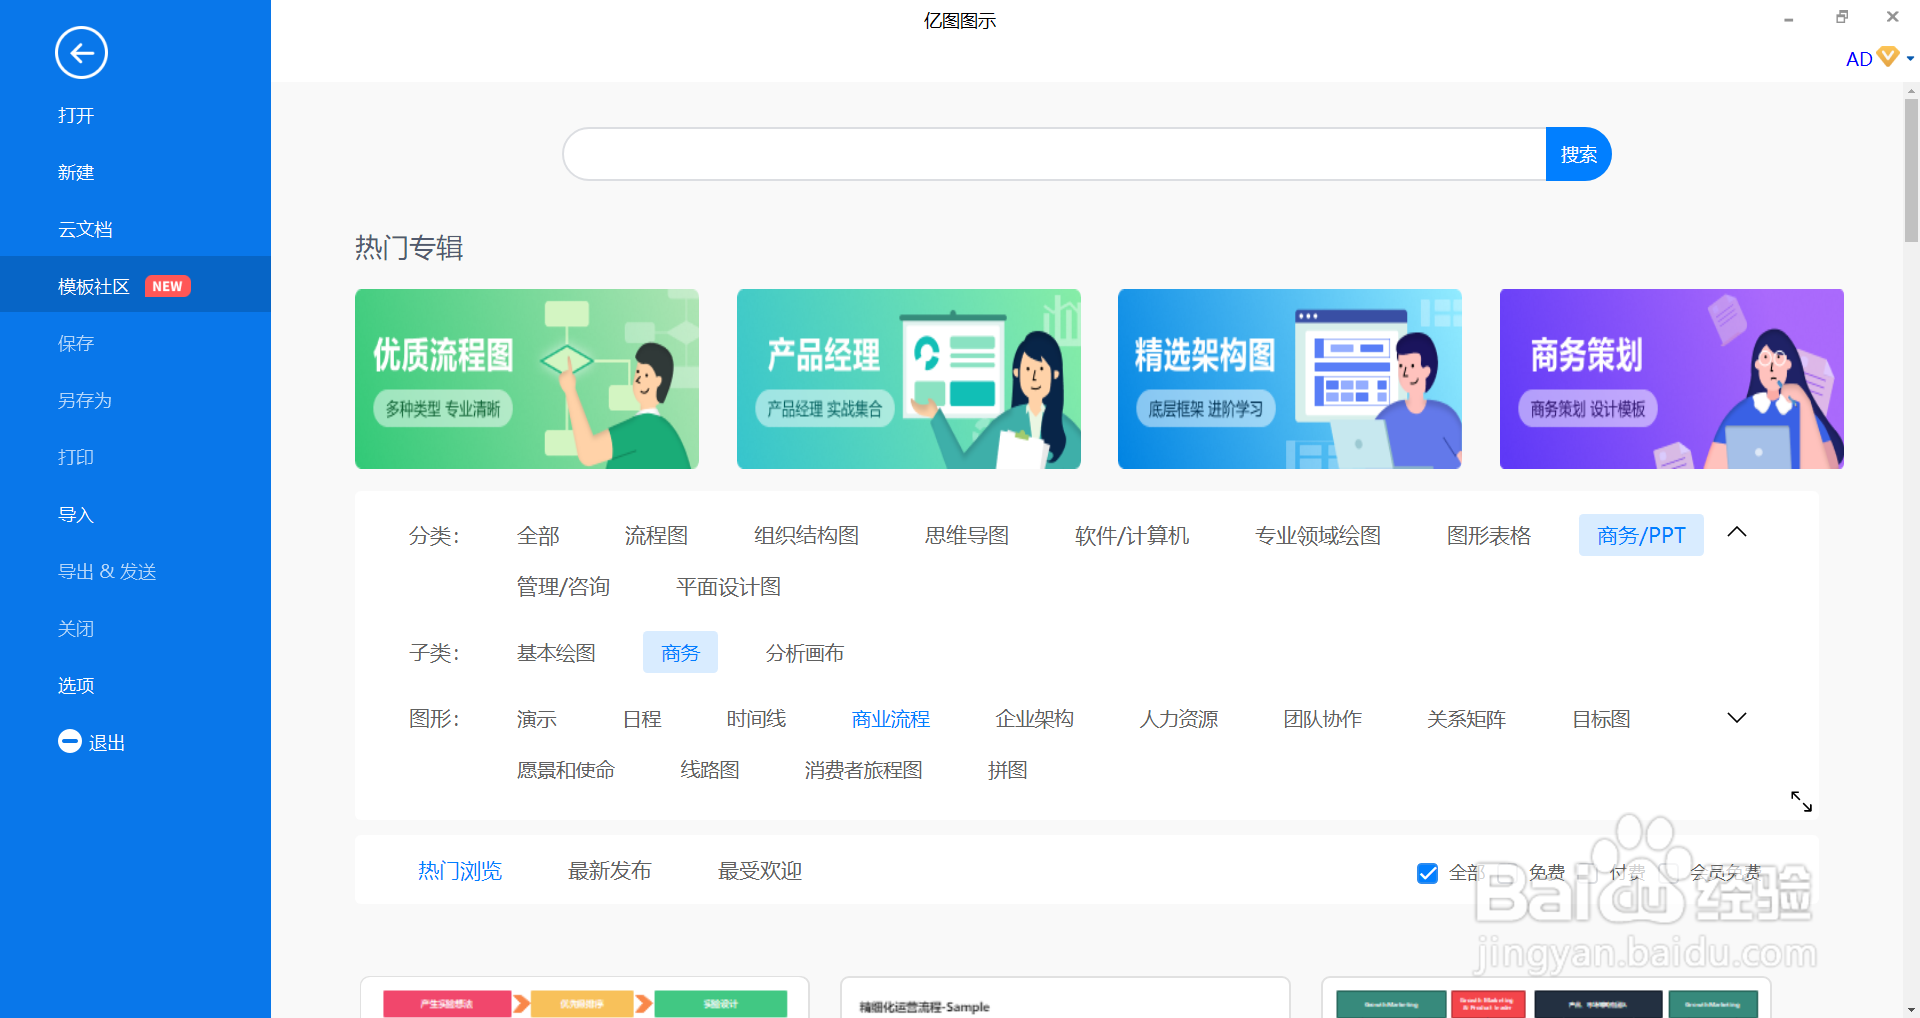Screen dimensions: 1920x1018
Task: Open the 产品经理 album banner
Action: coord(909,379)
